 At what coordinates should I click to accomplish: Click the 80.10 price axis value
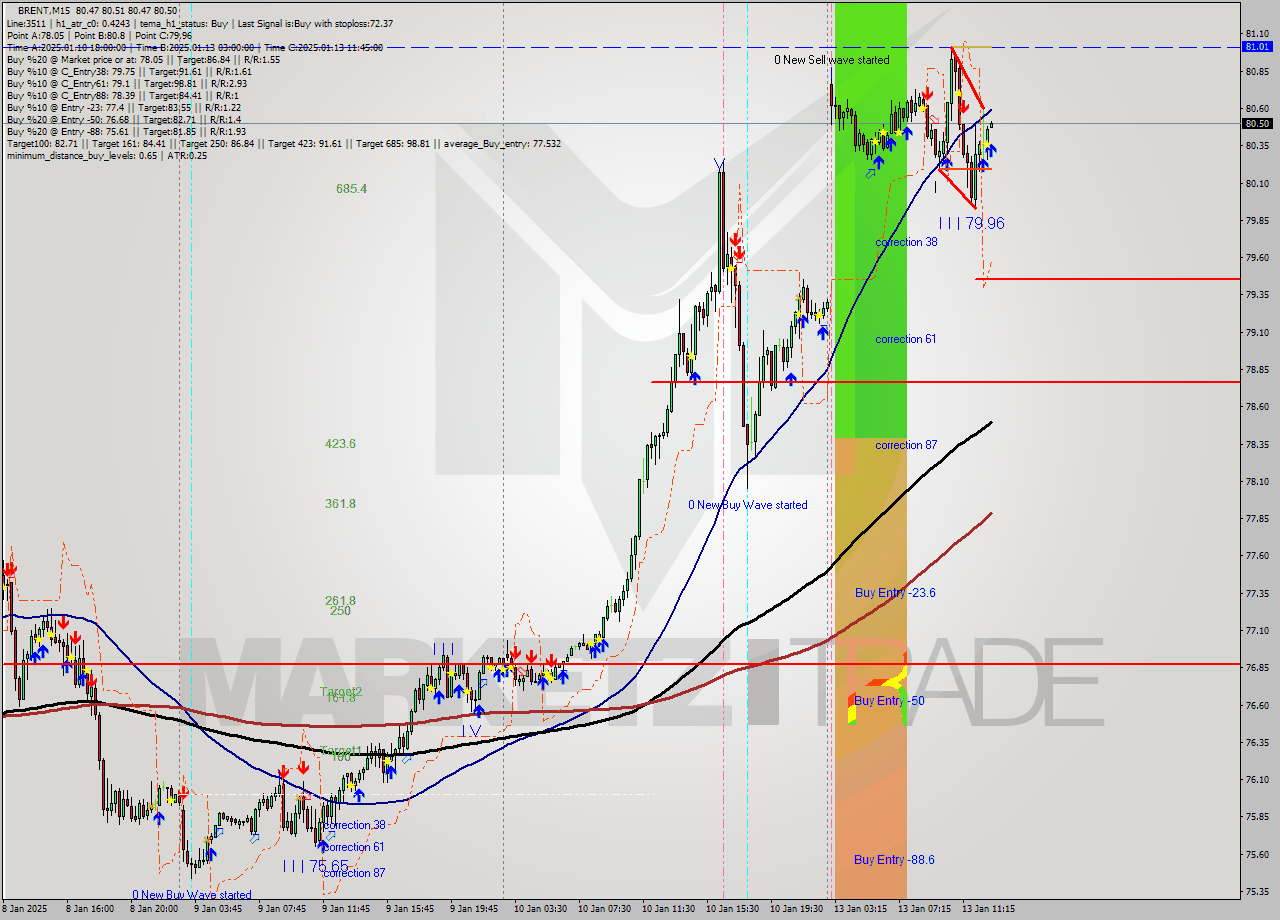[1257, 183]
